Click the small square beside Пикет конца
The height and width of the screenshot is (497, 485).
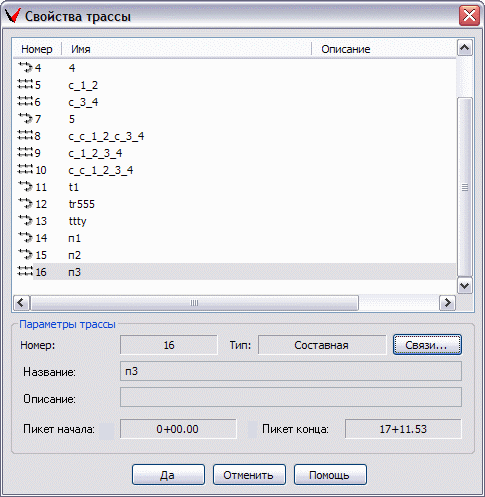(252, 429)
